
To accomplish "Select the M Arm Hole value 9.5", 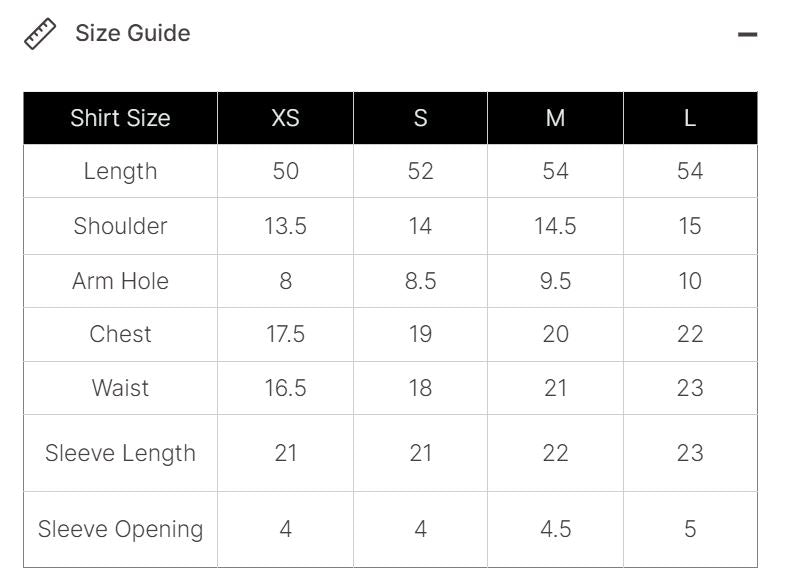I will pyautogui.click(x=555, y=281).
